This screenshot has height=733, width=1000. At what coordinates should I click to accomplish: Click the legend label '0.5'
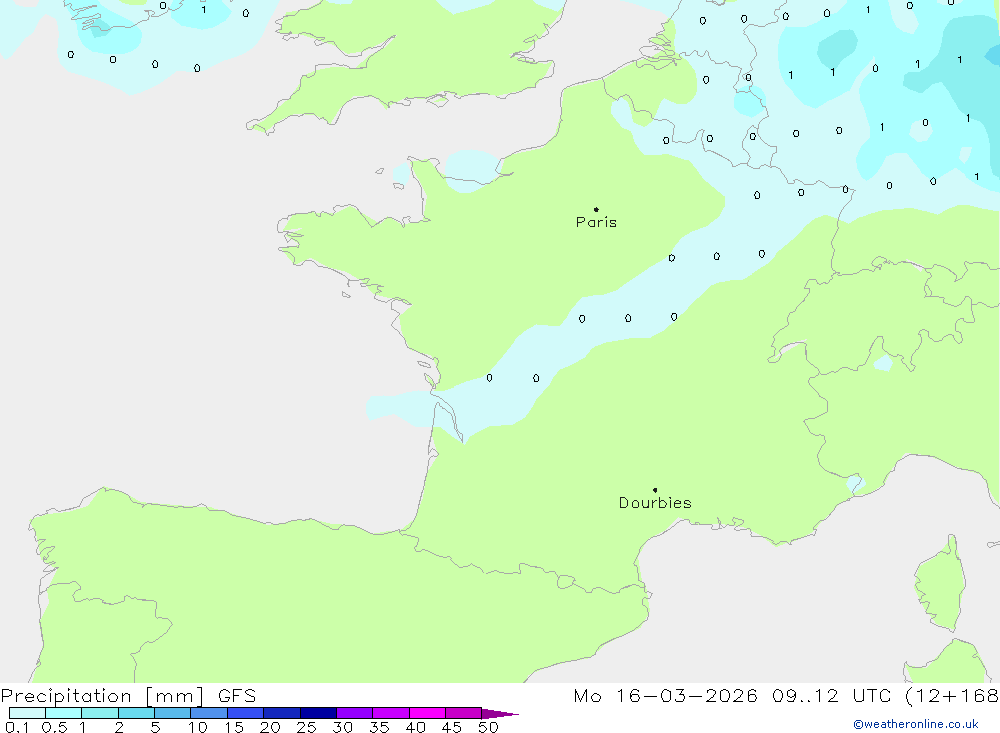pos(54,727)
